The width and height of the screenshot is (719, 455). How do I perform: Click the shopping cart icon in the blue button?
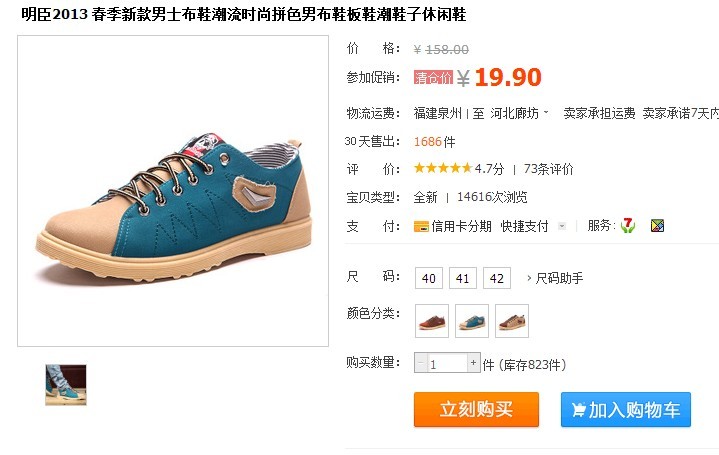(x=578, y=410)
